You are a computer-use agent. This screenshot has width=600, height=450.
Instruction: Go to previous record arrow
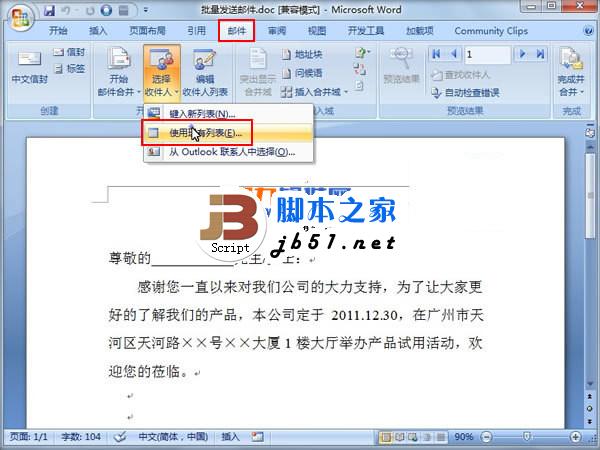[x=454, y=54]
